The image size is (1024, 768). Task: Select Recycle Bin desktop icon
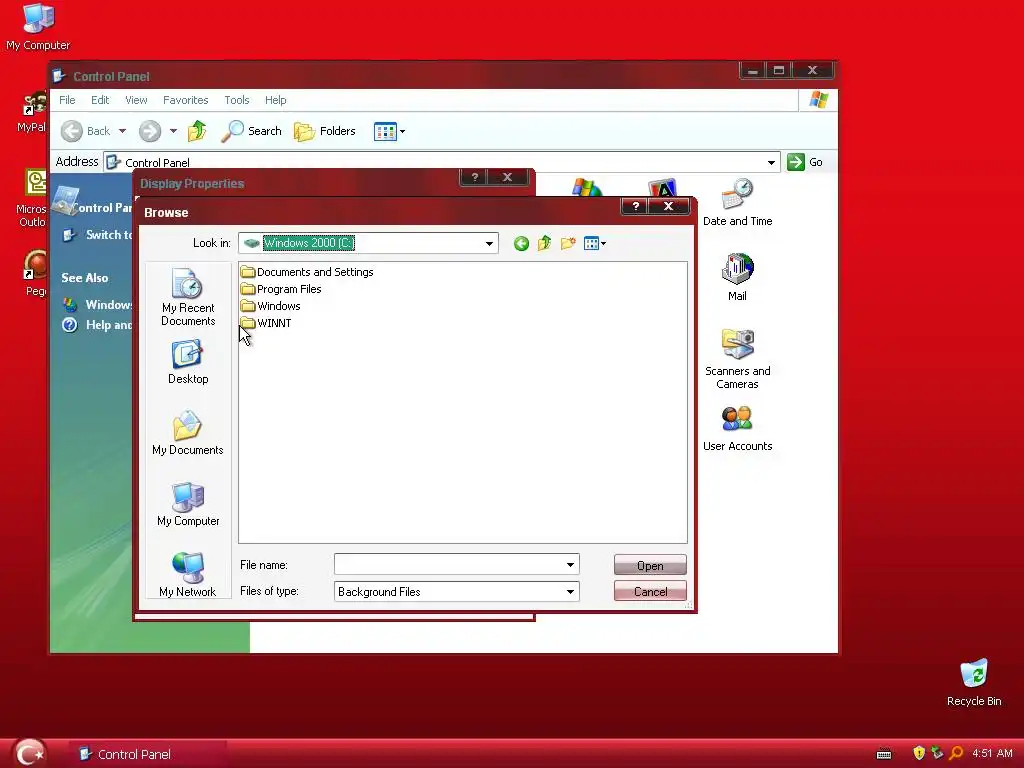point(974,682)
